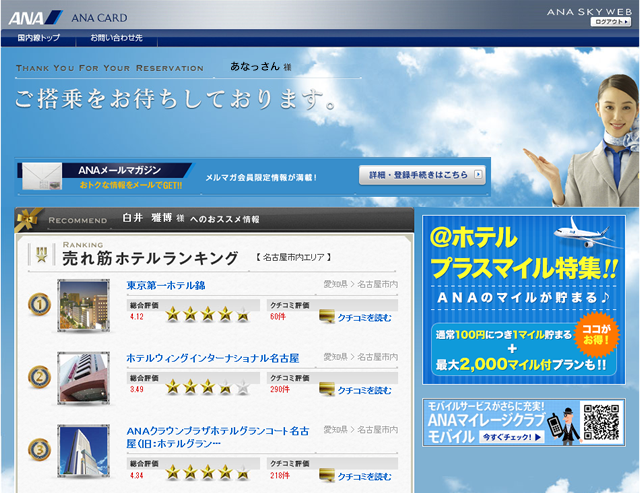Click 今すぐチェック! button
The height and width of the screenshot is (493, 640).
pyautogui.click(x=513, y=437)
